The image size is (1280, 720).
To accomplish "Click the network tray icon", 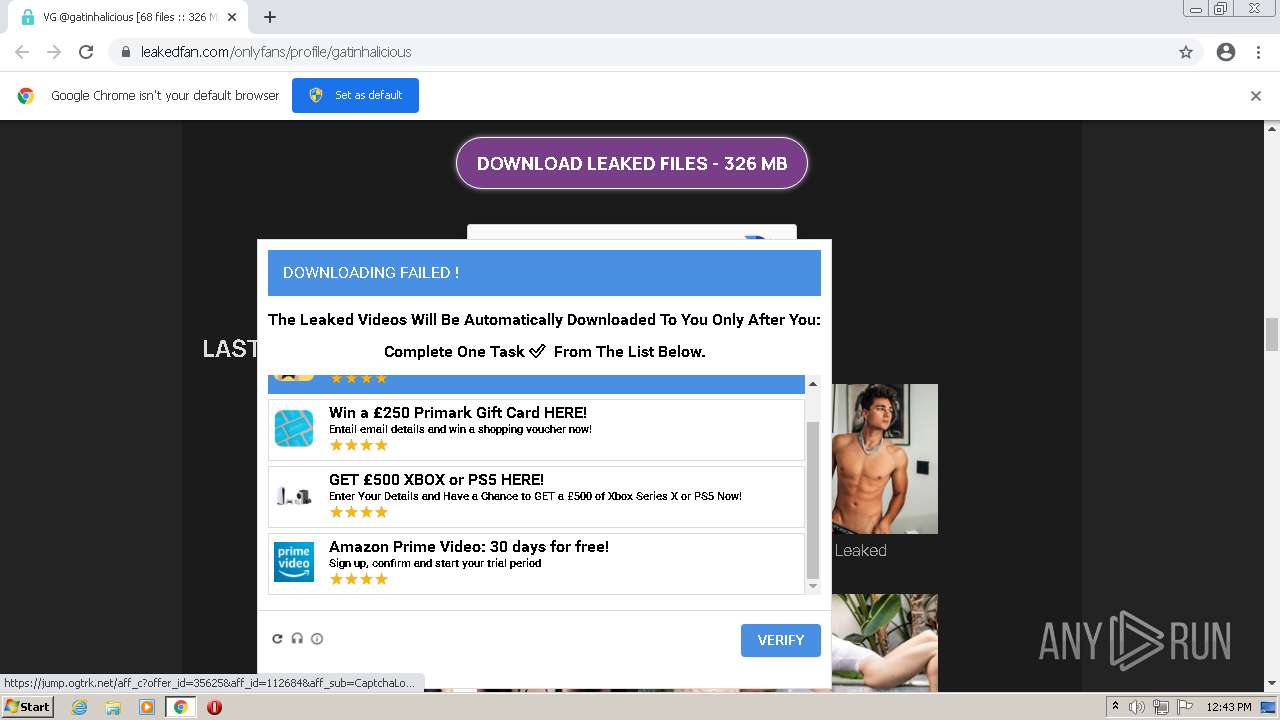I will 1161,707.
